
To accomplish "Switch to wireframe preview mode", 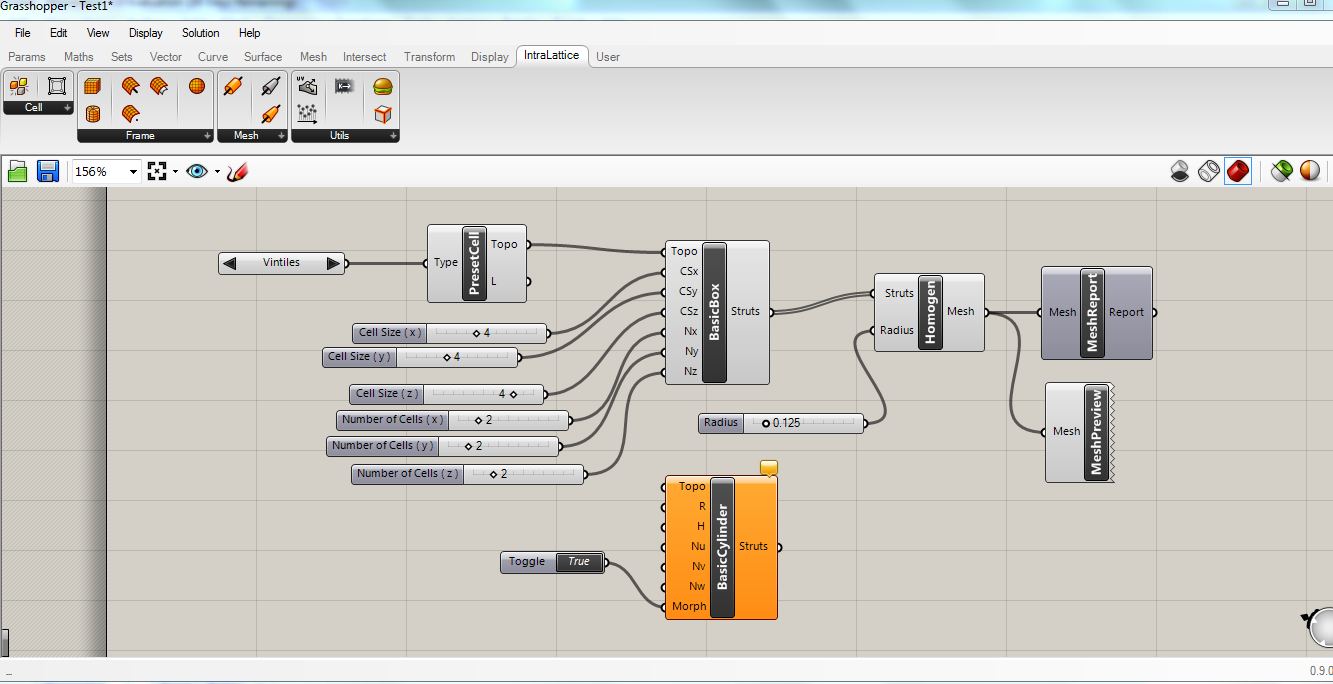I will (x=1209, y=172).
